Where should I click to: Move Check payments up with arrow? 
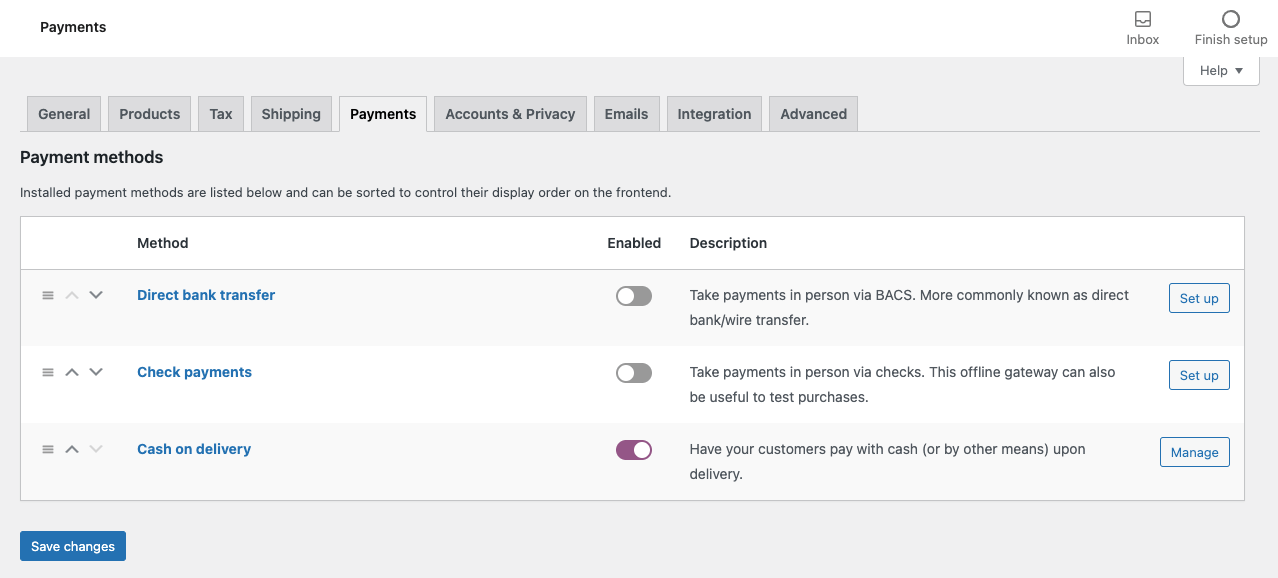click(72, 372)
